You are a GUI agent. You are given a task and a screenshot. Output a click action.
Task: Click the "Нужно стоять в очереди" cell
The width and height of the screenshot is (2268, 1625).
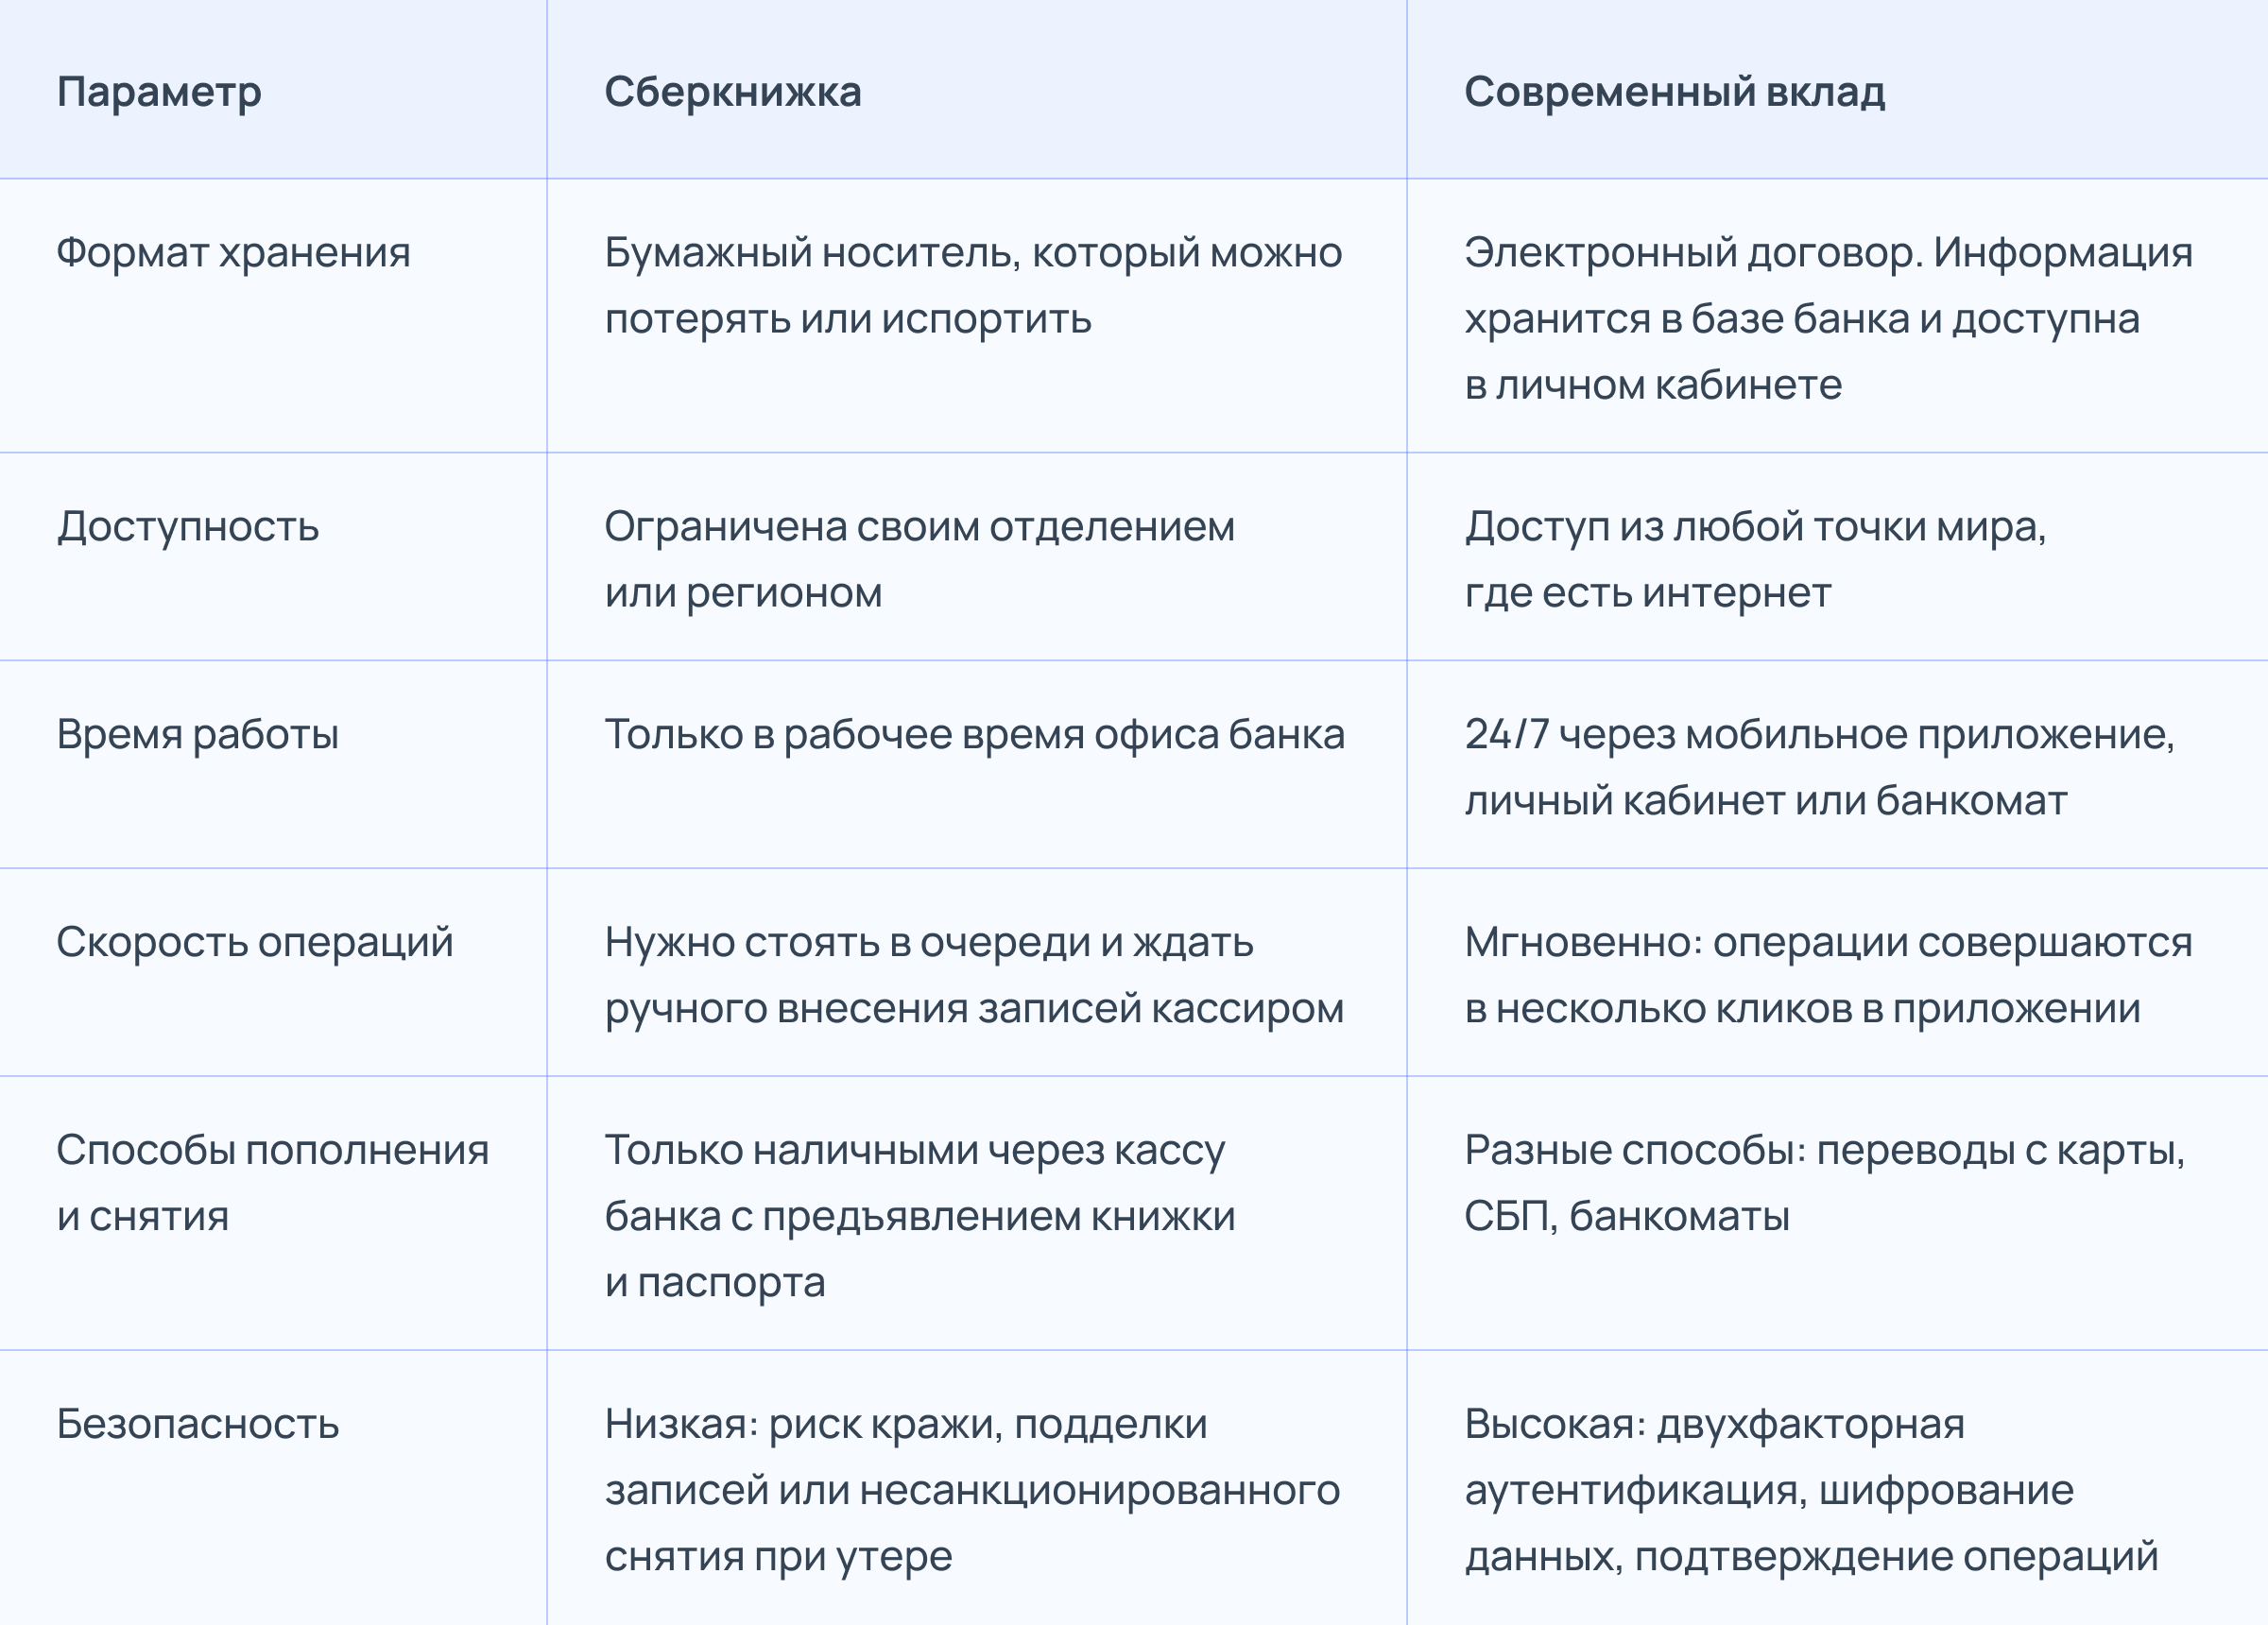pos(973,975)
